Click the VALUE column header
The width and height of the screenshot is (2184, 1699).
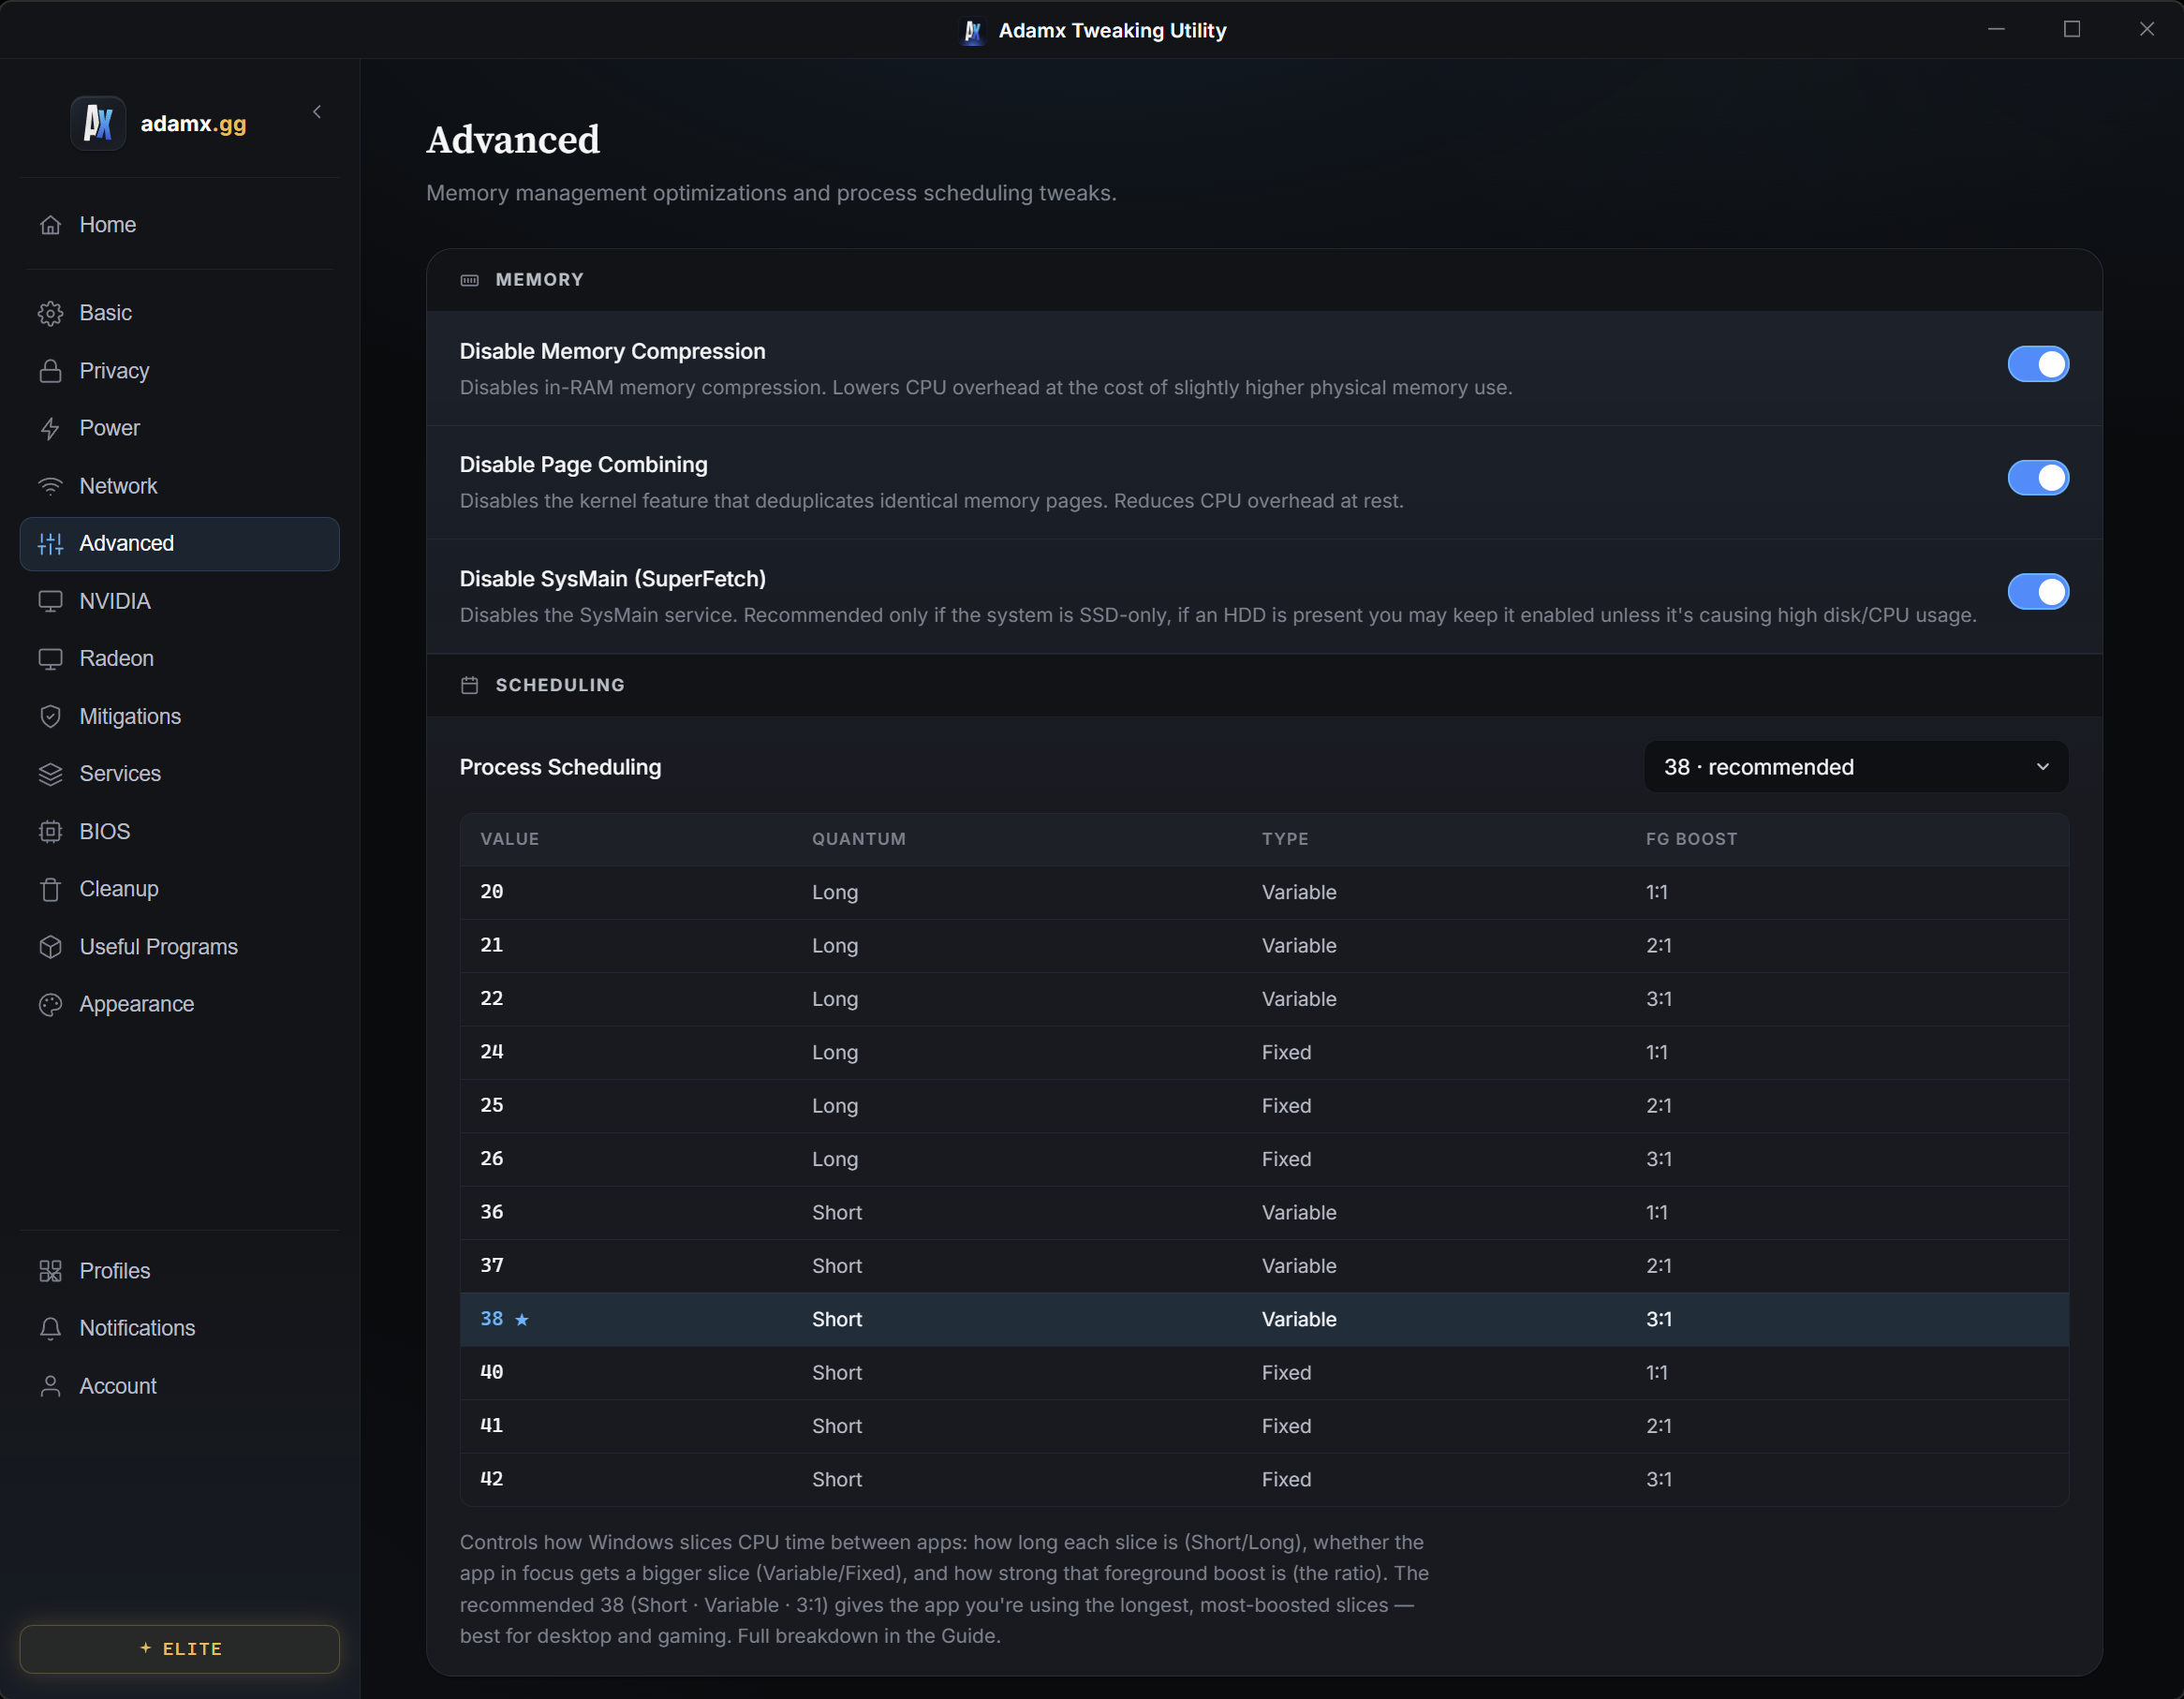pyautogui.click(x=509, y=839)
